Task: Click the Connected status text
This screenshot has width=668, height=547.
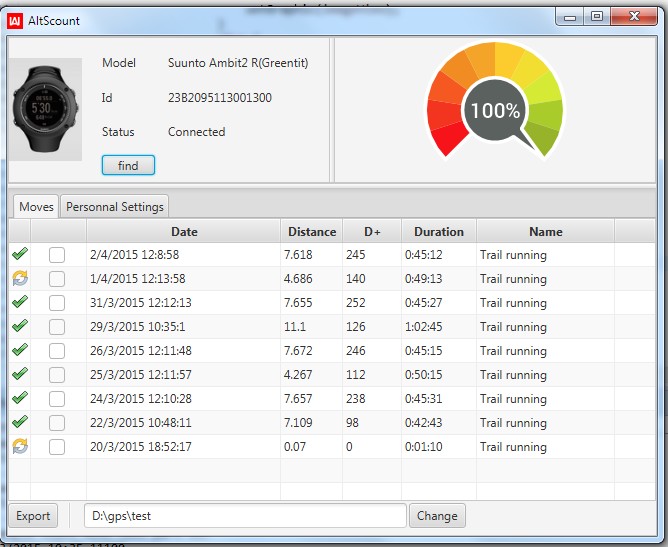Action: (x=196, y=132)
